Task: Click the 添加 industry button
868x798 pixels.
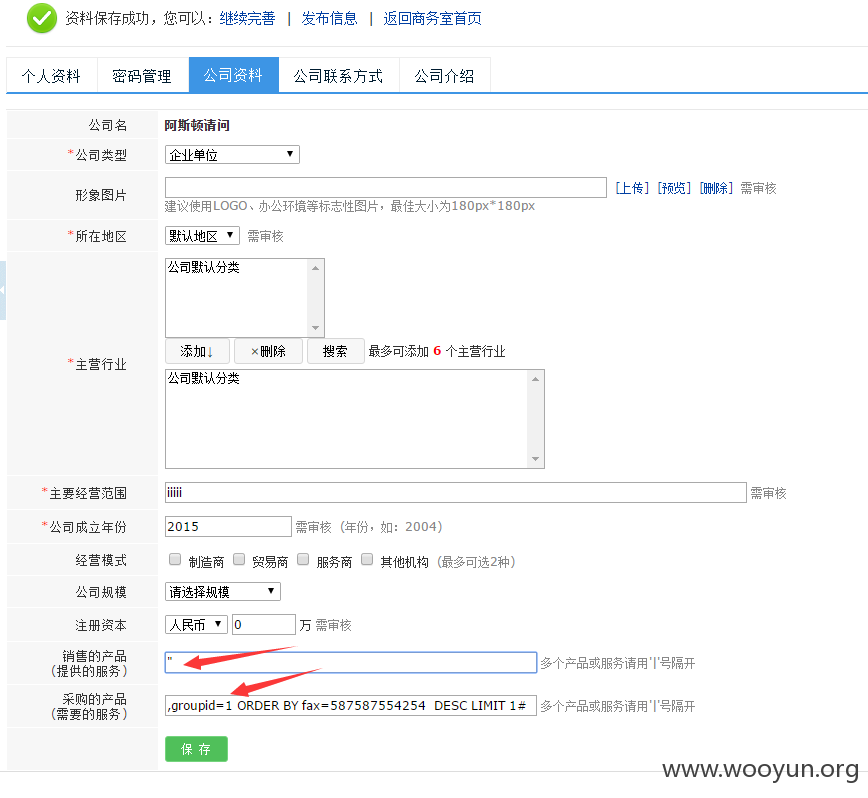Action: pos(197,351)
